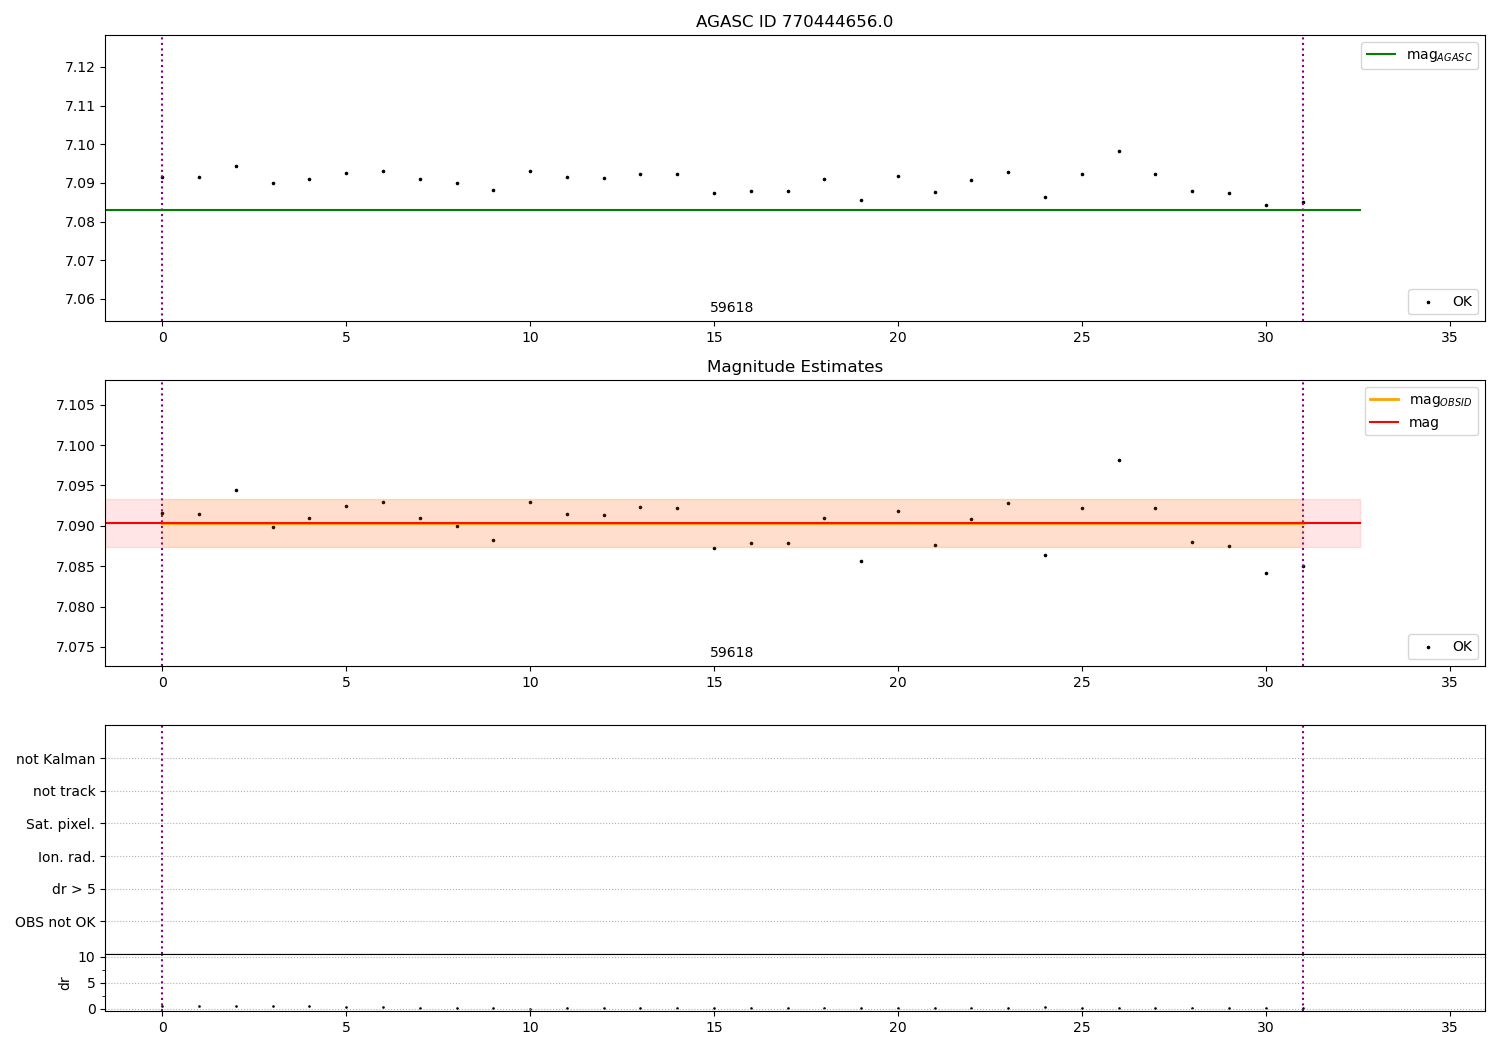
Task: Click the highest data point at x=26 in the top plot
Action: (1119, 151)
